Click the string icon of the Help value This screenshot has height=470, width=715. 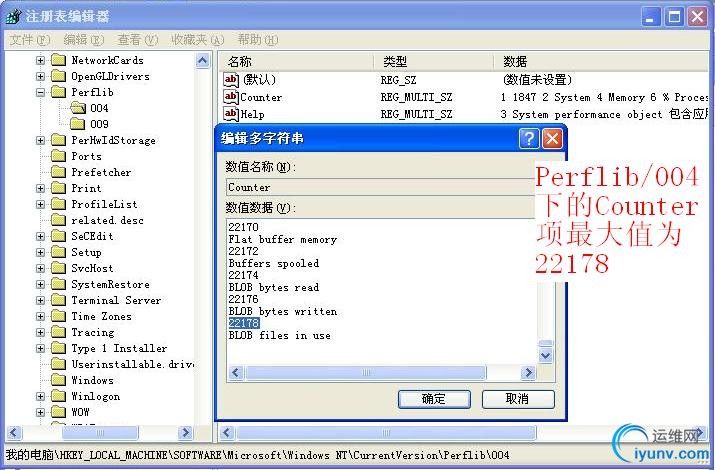pyautogui.click(x=231, y=114)
